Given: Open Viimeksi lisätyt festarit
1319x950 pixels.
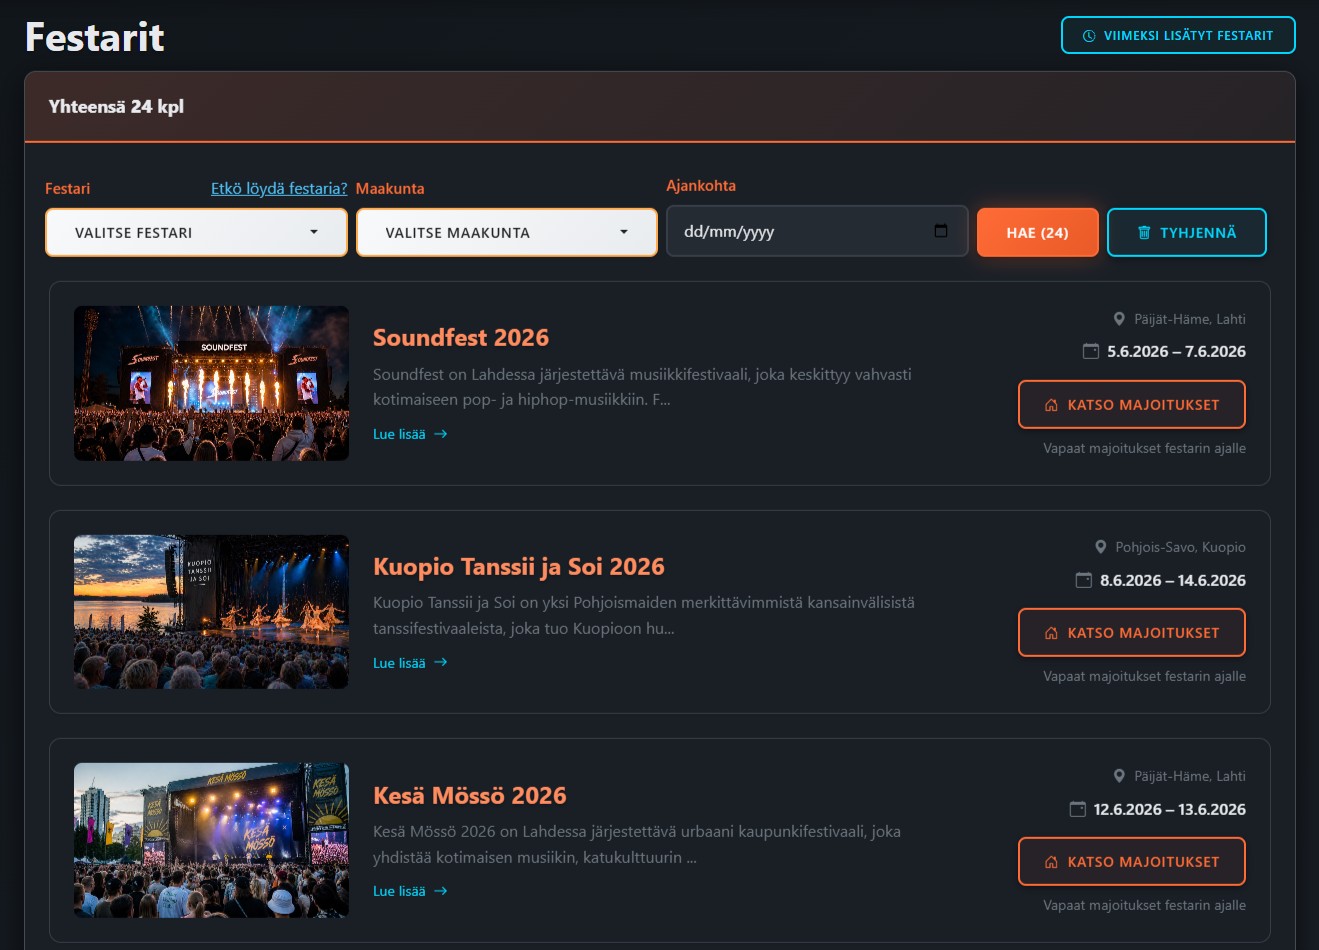Looking at the screenshot, I should (1178, 35).
